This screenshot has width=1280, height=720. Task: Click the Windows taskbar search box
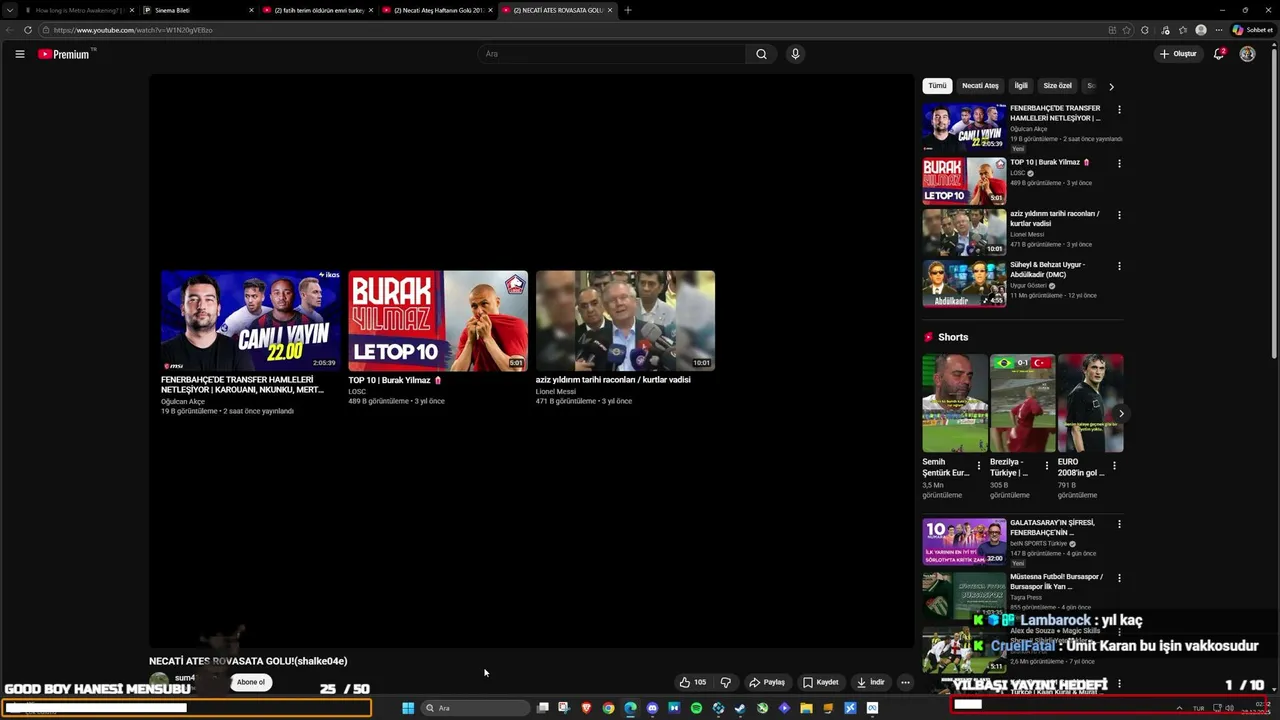pos(476,708)
